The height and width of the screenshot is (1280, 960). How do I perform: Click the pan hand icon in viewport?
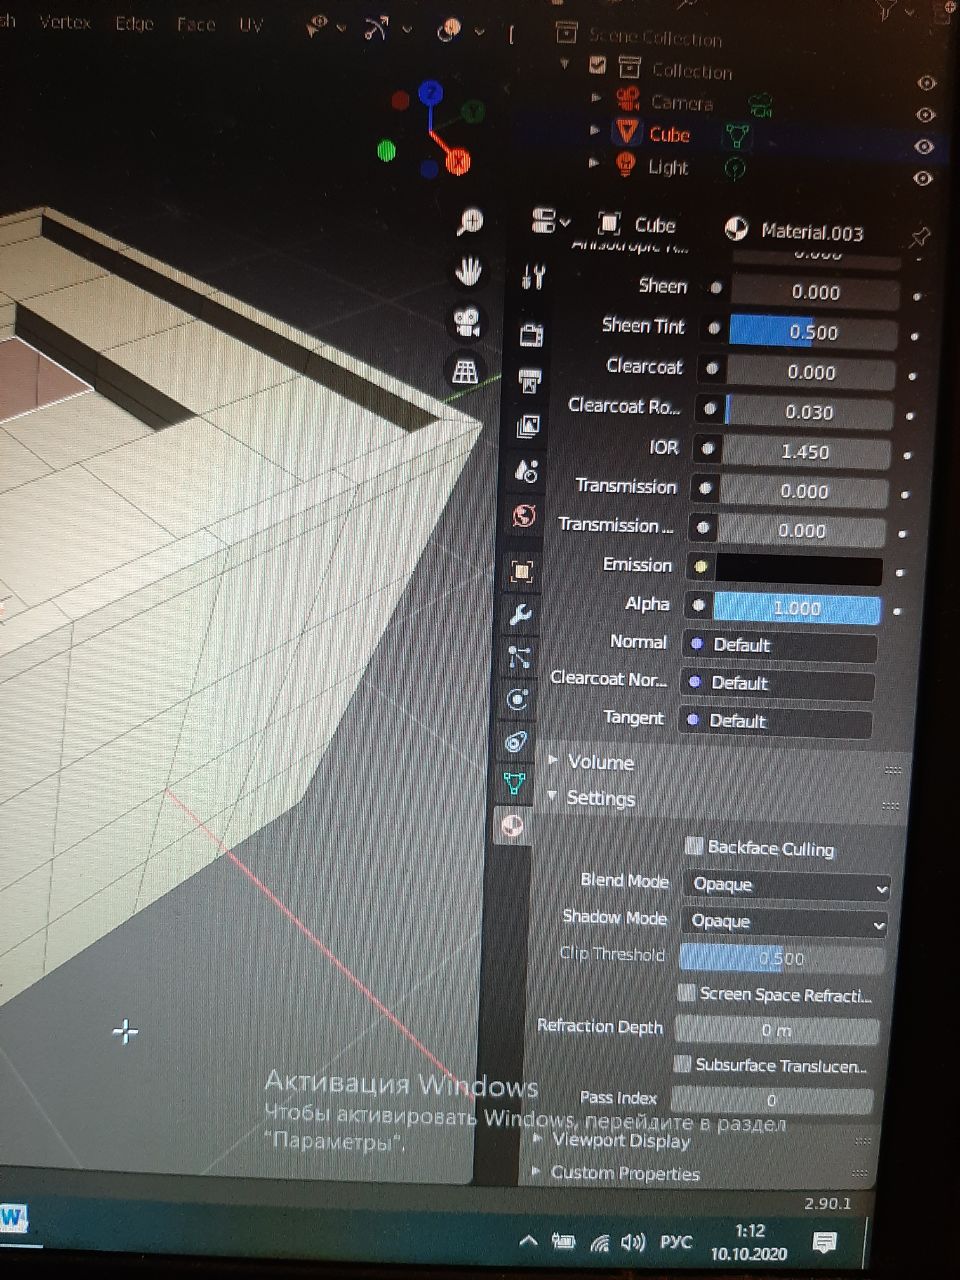(468, 271)
